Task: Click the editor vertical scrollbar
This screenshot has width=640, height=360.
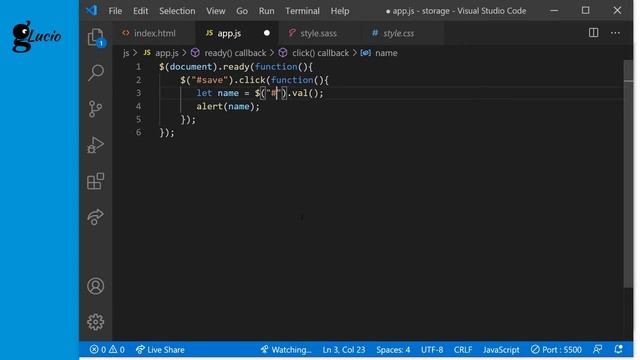Action: pos(628,174)
